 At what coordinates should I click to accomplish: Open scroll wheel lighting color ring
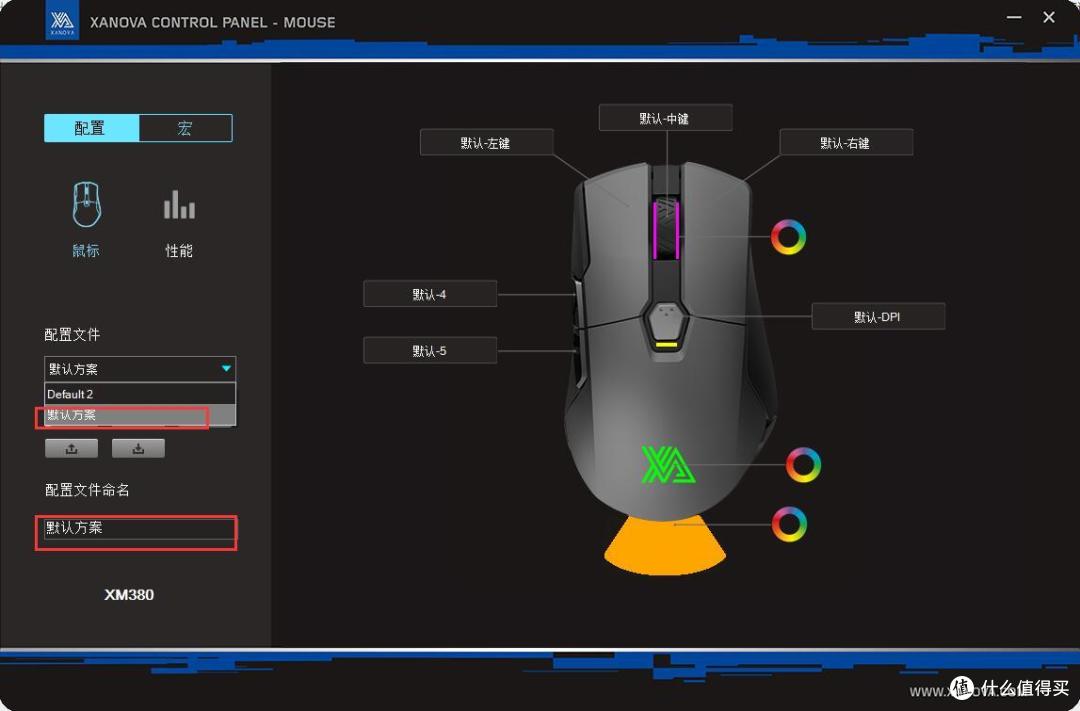point(788,237)
